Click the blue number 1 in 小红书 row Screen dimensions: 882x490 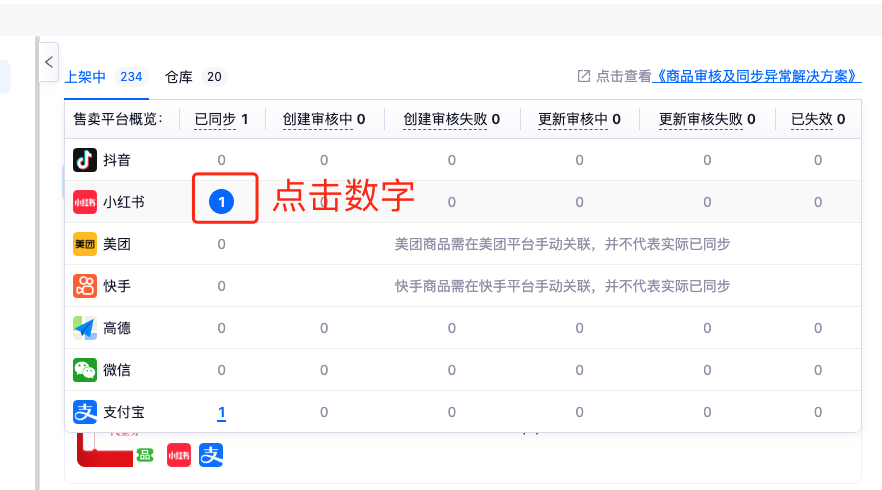coord(222,202)
